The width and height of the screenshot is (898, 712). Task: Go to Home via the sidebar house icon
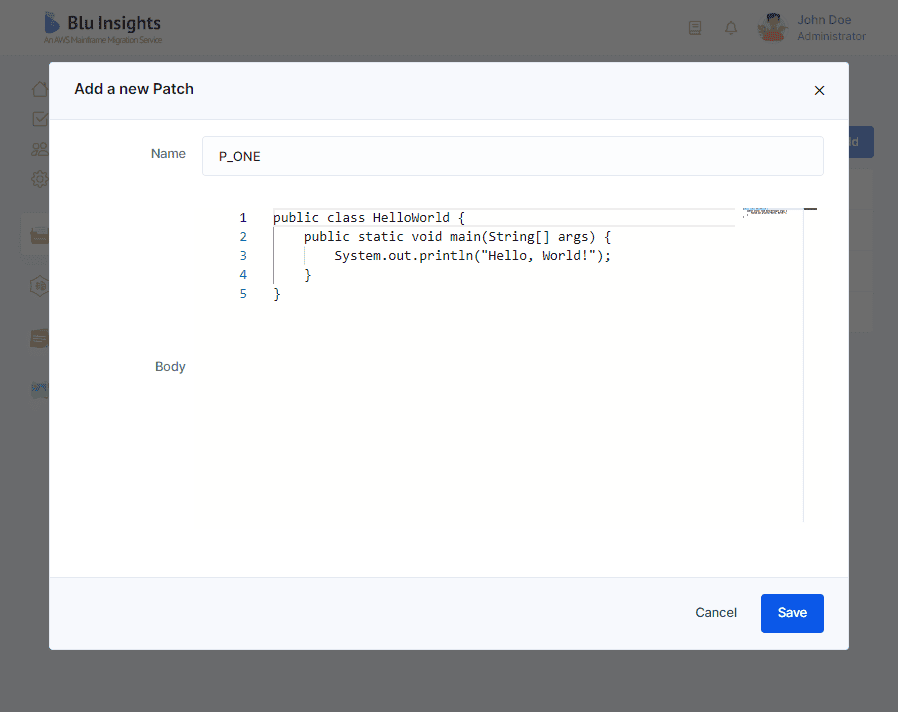40,88
